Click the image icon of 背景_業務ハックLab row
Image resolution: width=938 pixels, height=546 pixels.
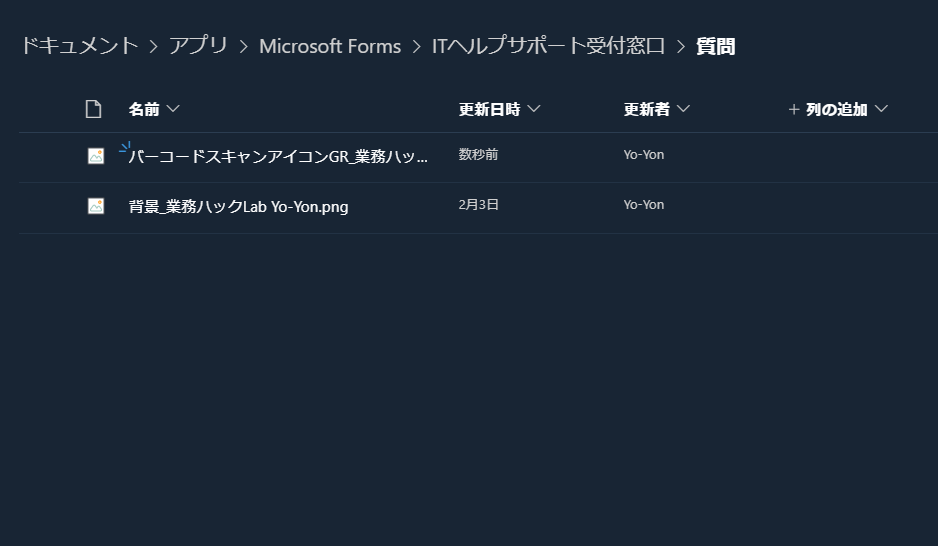(96, 206)
